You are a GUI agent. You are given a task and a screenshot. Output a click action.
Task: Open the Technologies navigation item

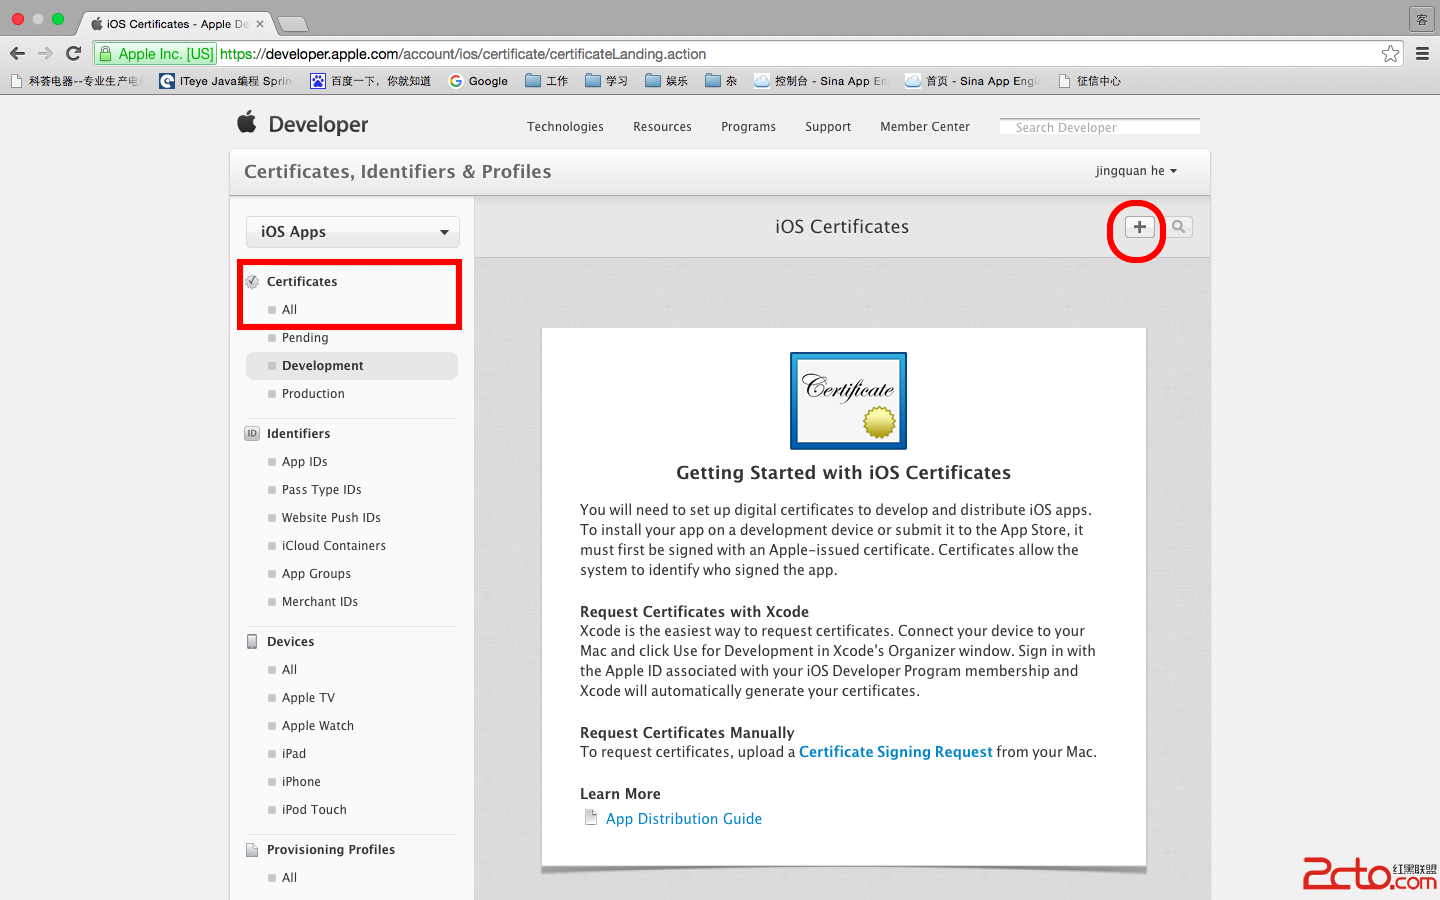tap(565, 127)
